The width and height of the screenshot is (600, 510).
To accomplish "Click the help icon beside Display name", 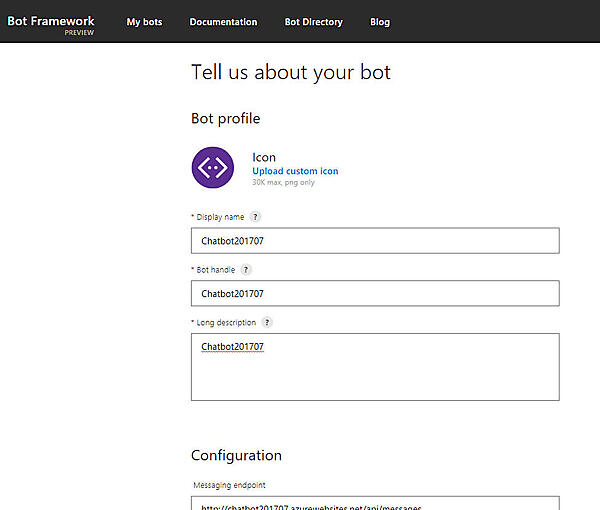I will pyautogui.click(x=255, y=216).
